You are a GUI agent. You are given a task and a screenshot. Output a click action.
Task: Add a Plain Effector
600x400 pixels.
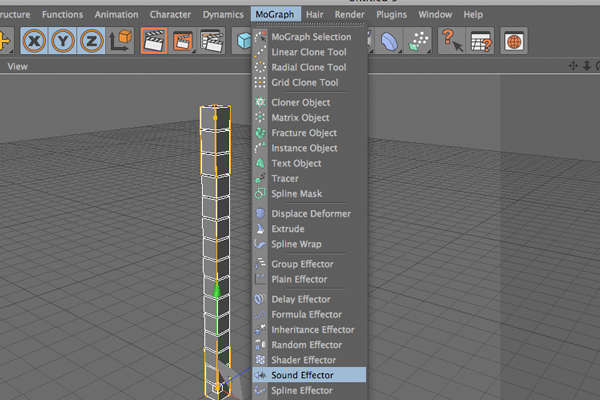tap(310, 279)
